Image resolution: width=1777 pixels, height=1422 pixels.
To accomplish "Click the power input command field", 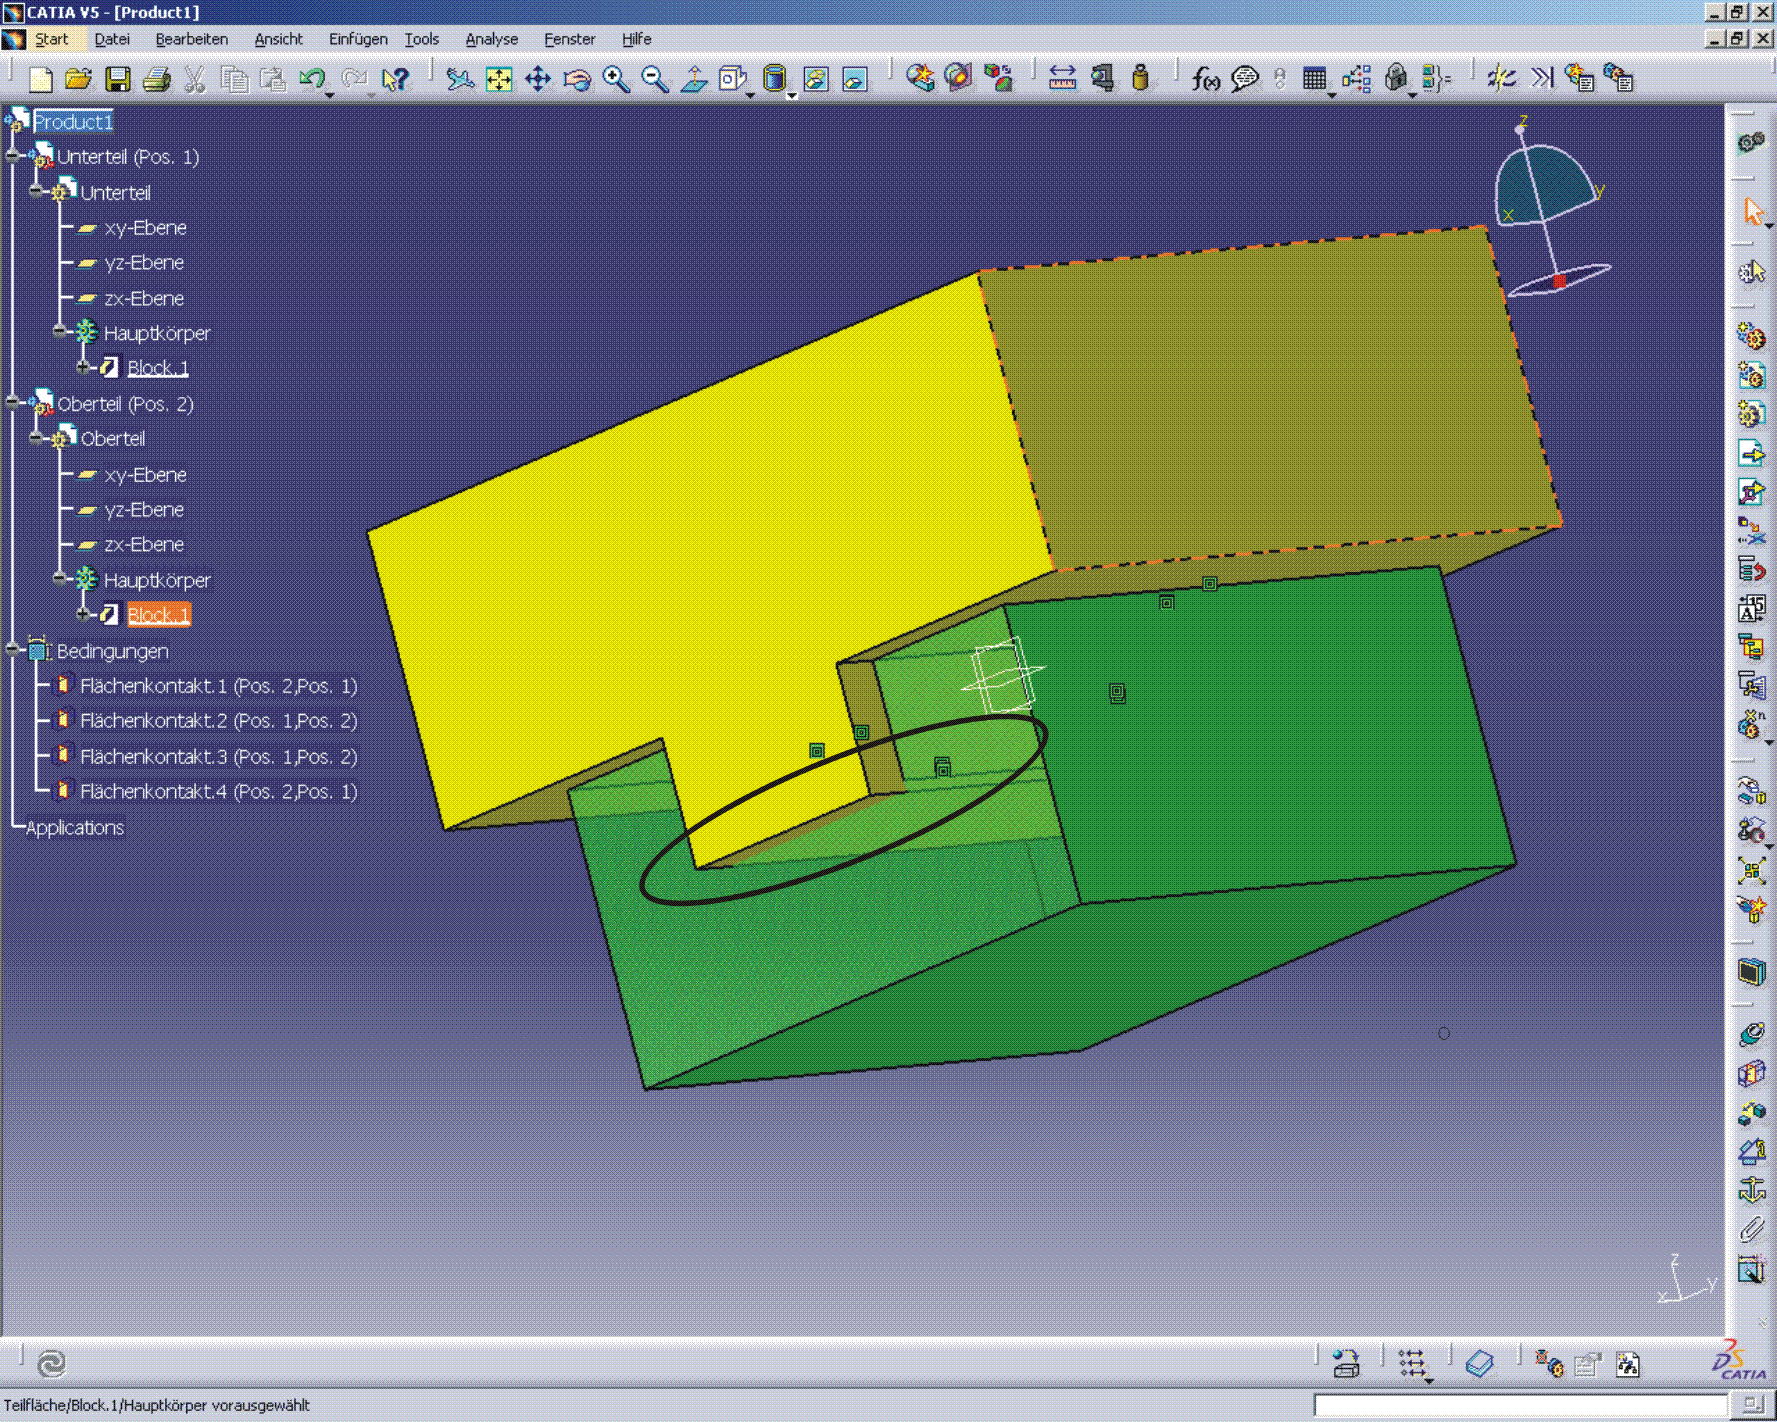I will coord(1520,1405).
